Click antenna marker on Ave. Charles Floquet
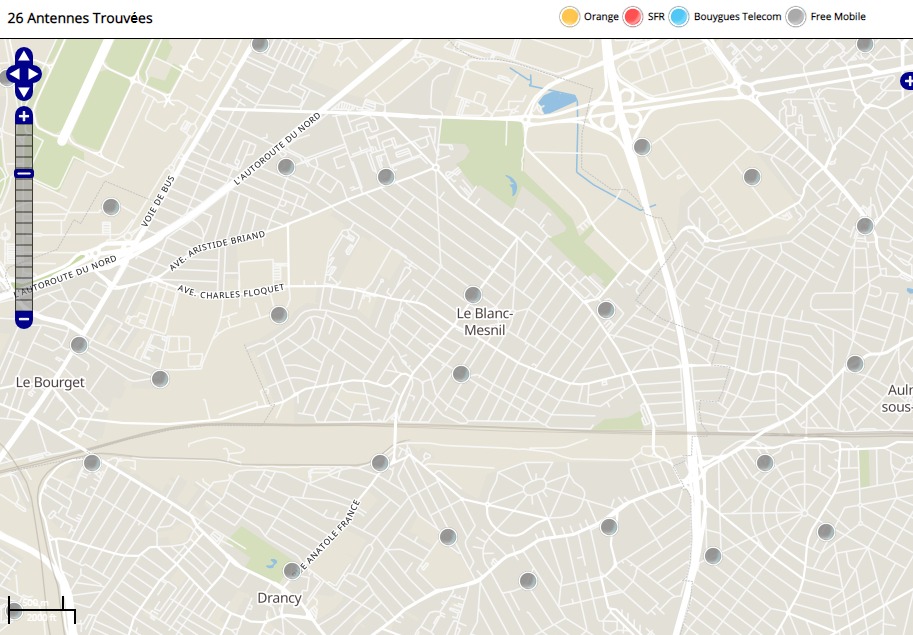 pyautogui.click(x=279, y=315)
